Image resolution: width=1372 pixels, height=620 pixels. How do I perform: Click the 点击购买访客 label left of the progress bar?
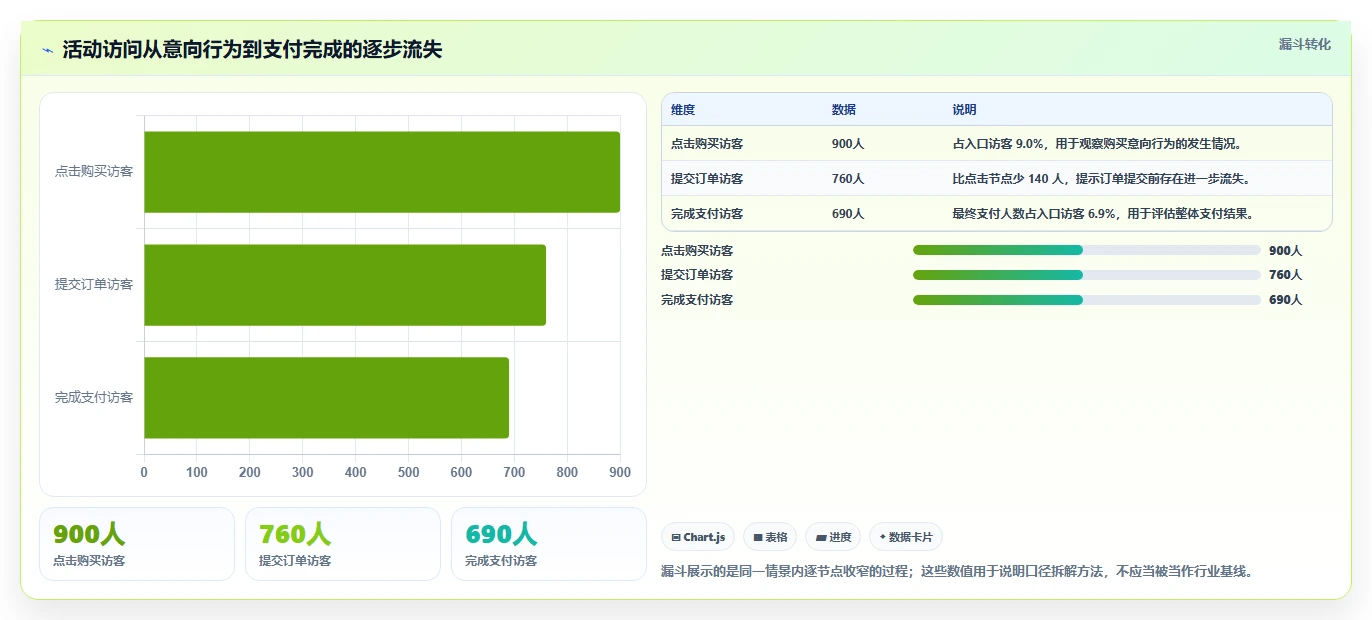click(697, 251)
